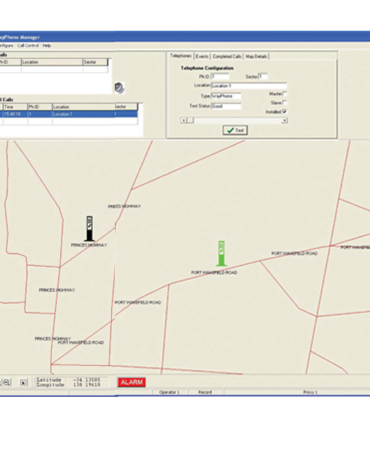Click the zoom out magnifier icon
Screen dimensions: 370x450
coord(7,382)
